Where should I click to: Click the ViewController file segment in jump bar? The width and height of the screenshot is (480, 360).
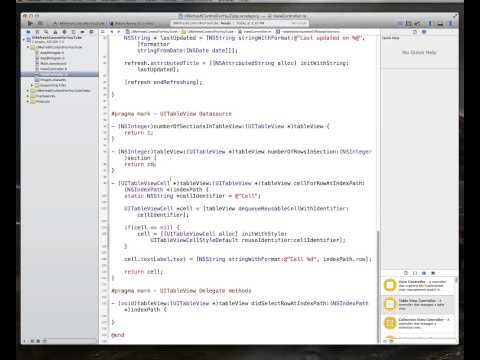(255, 32)
